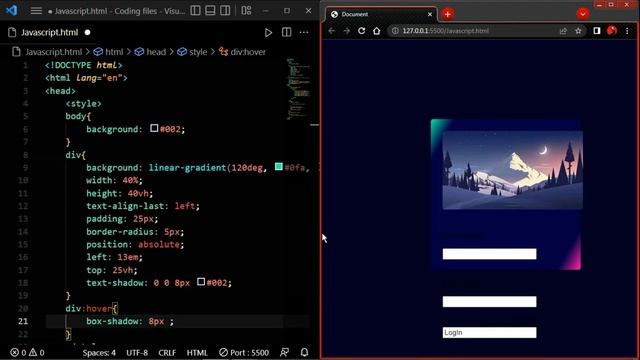Open the #0fa gradient color swatch
Screen dimensions: 640x360
279,167
